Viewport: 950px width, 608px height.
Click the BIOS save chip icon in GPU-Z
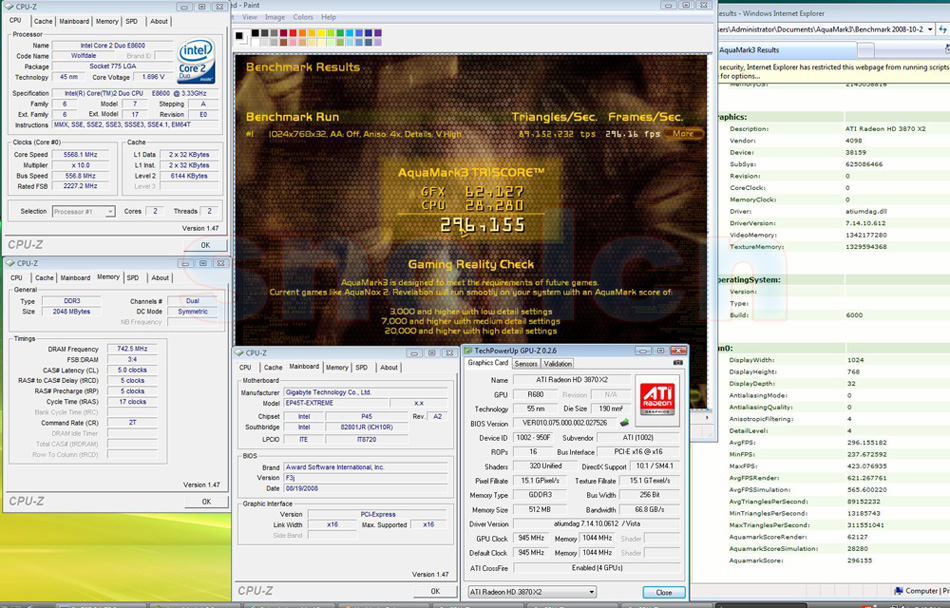click(624, 423)
